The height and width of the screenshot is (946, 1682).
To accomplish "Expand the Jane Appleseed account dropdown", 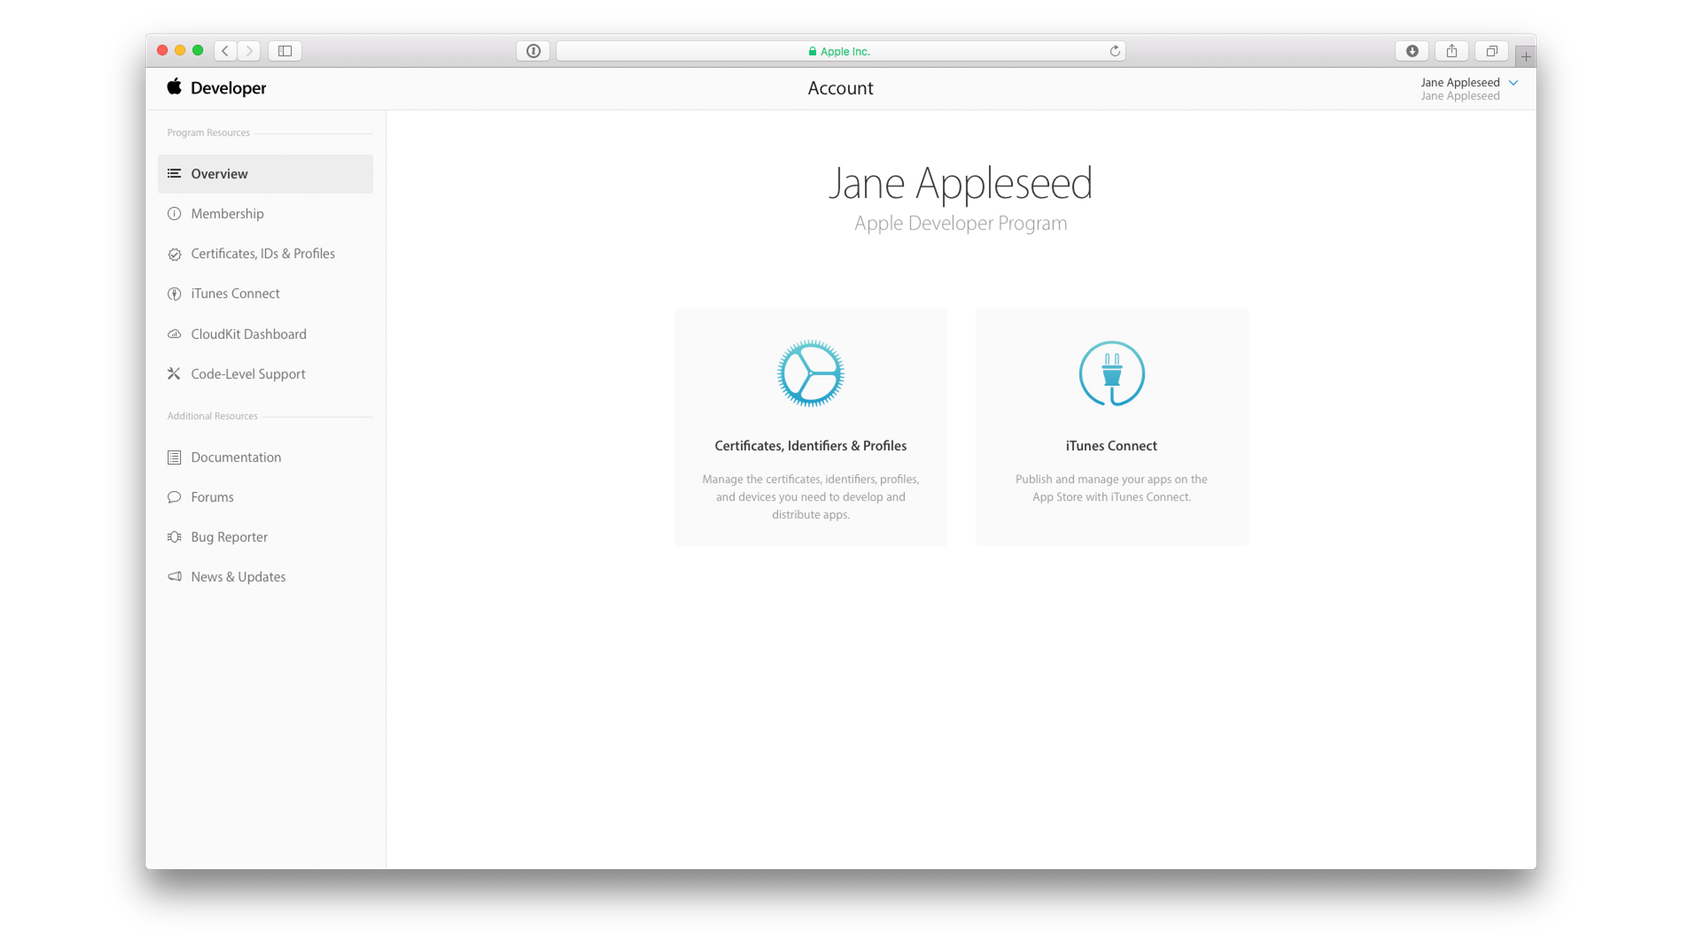I will point(1513,83).
